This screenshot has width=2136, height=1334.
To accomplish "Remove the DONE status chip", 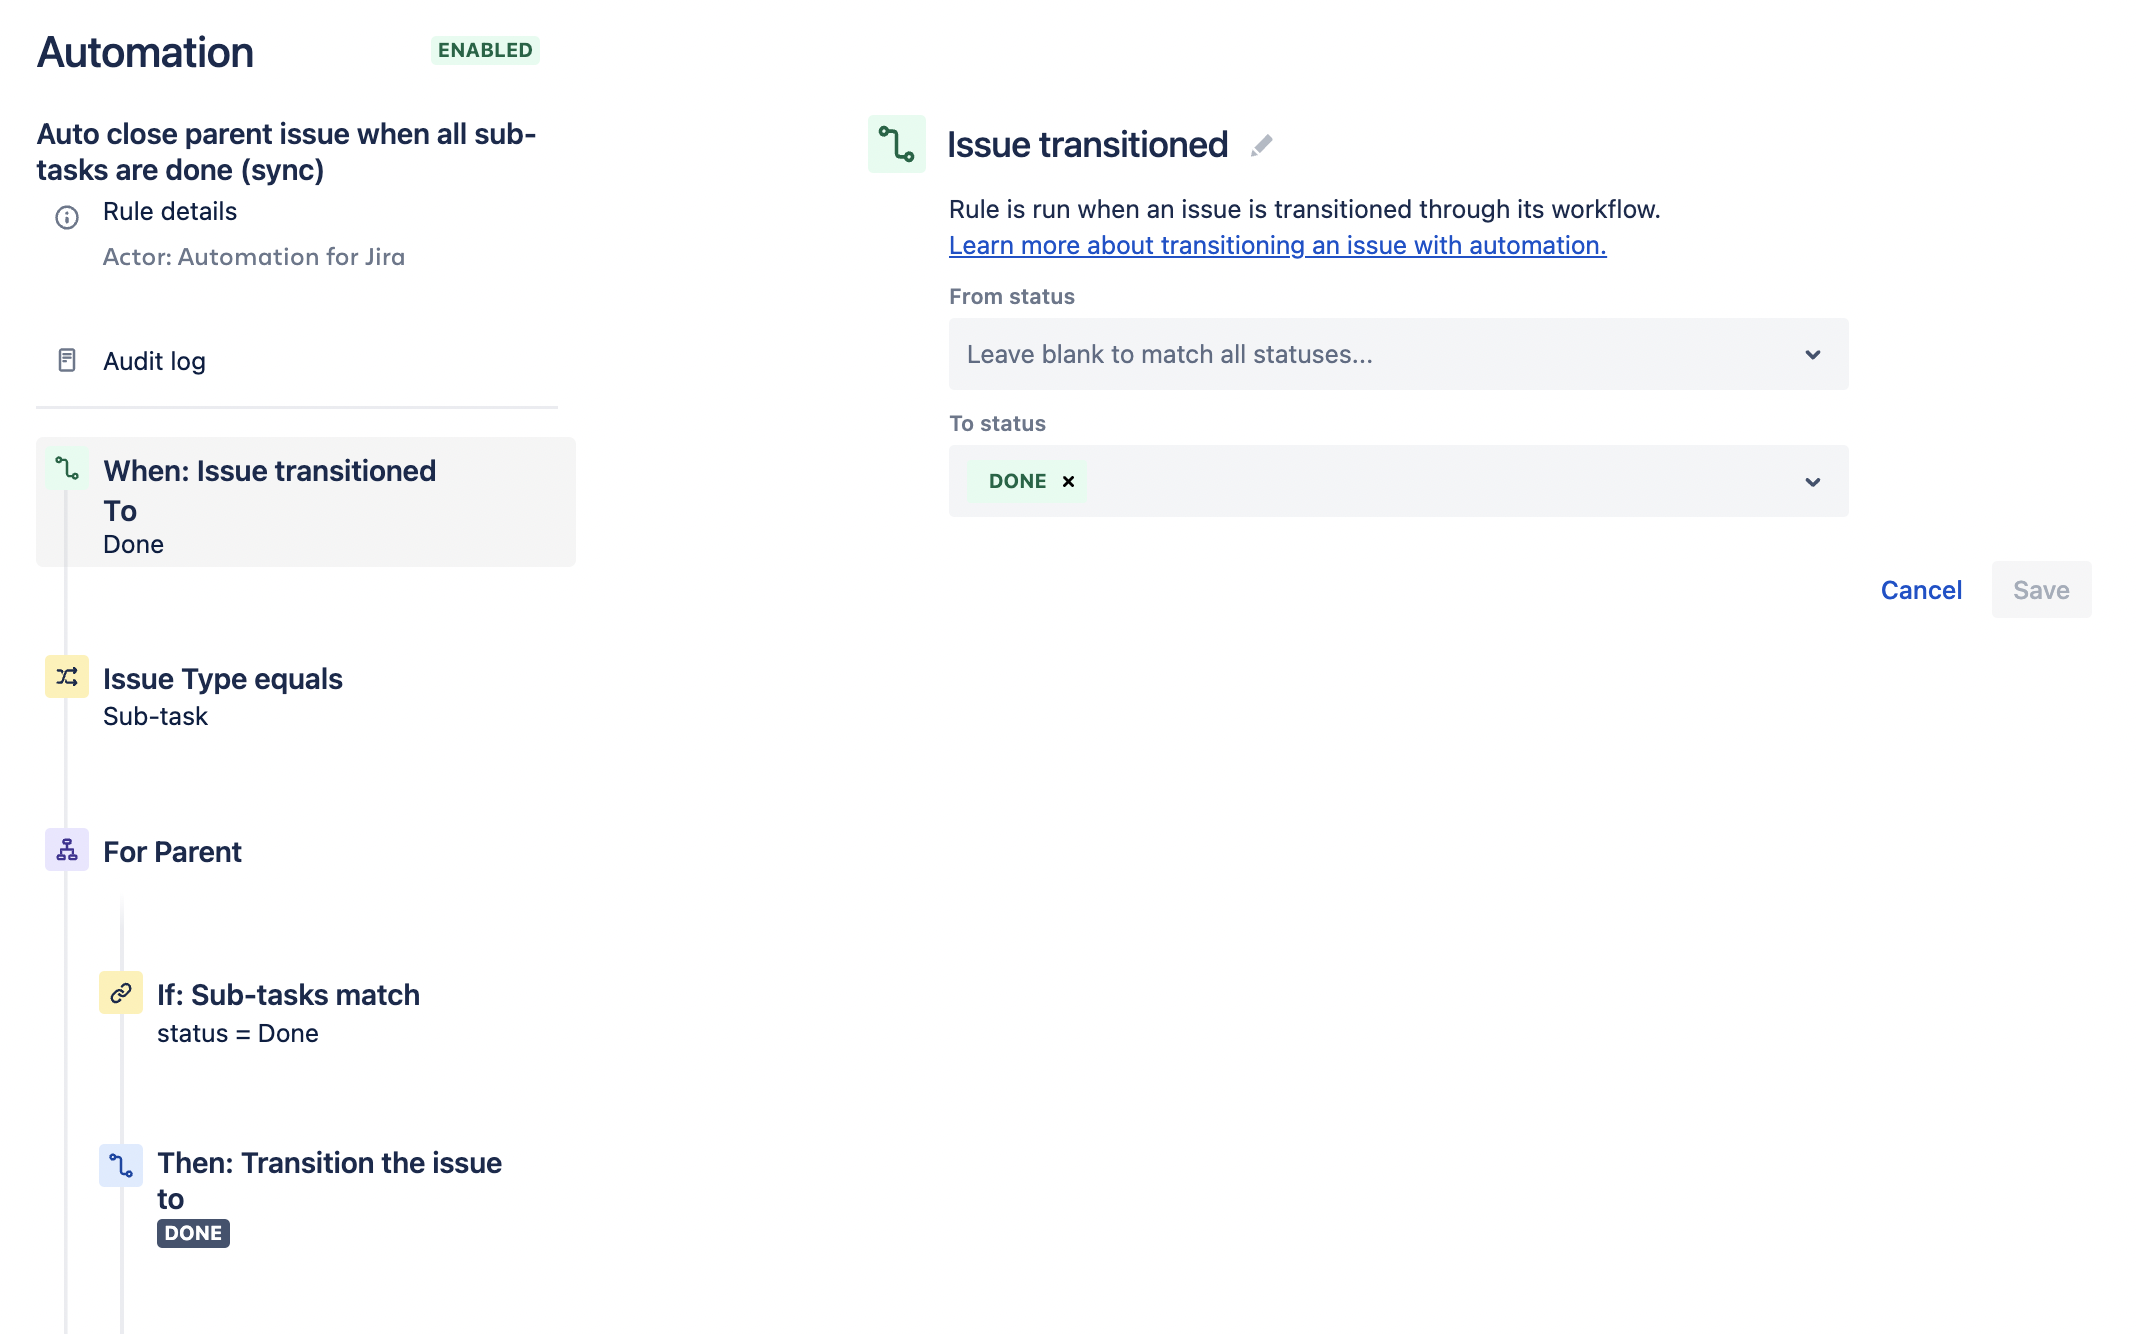I will [1067, 481].
